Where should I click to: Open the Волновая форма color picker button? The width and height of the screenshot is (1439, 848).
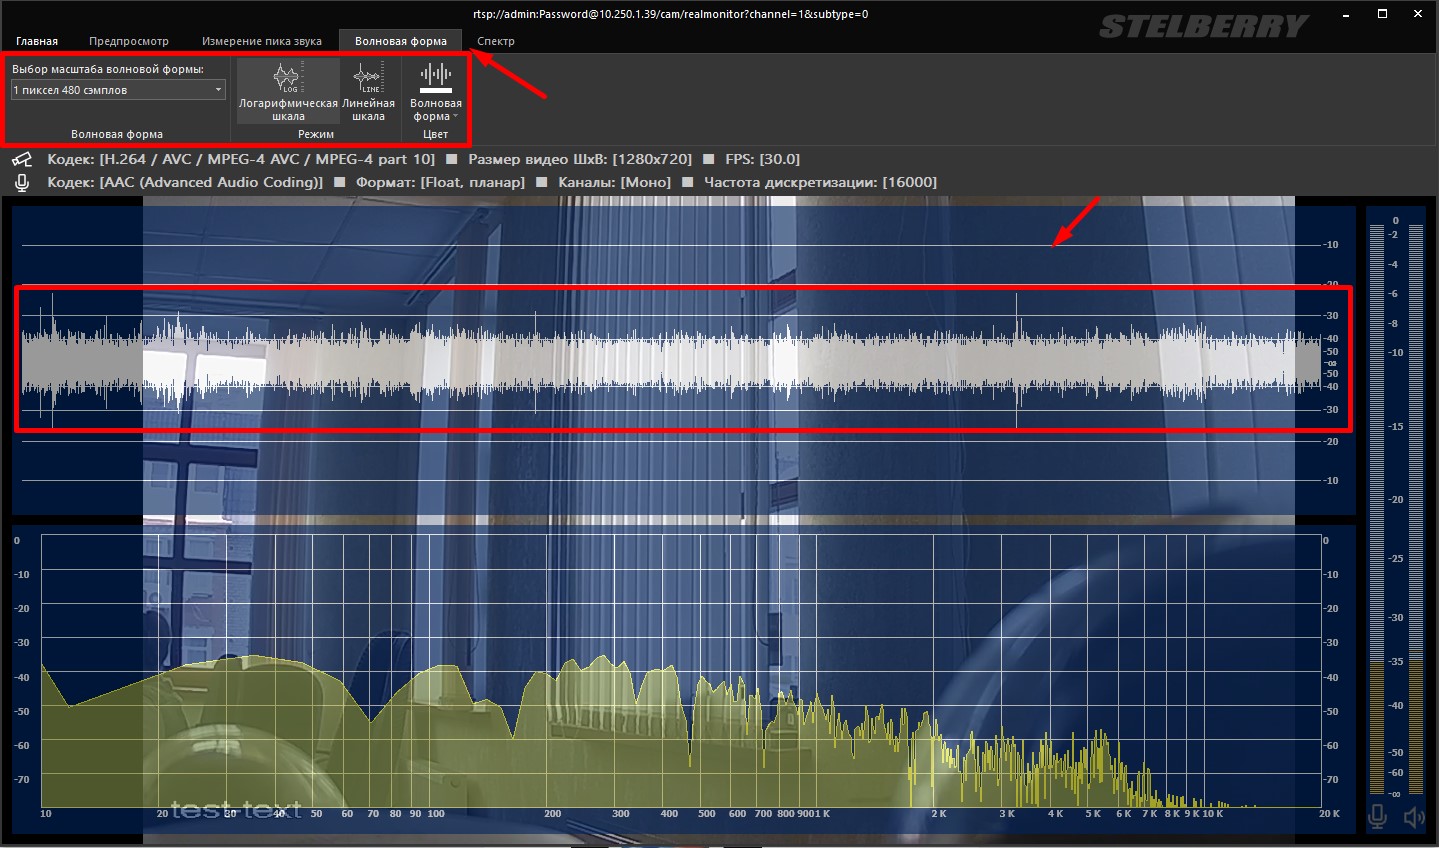(x=436, y=91)
